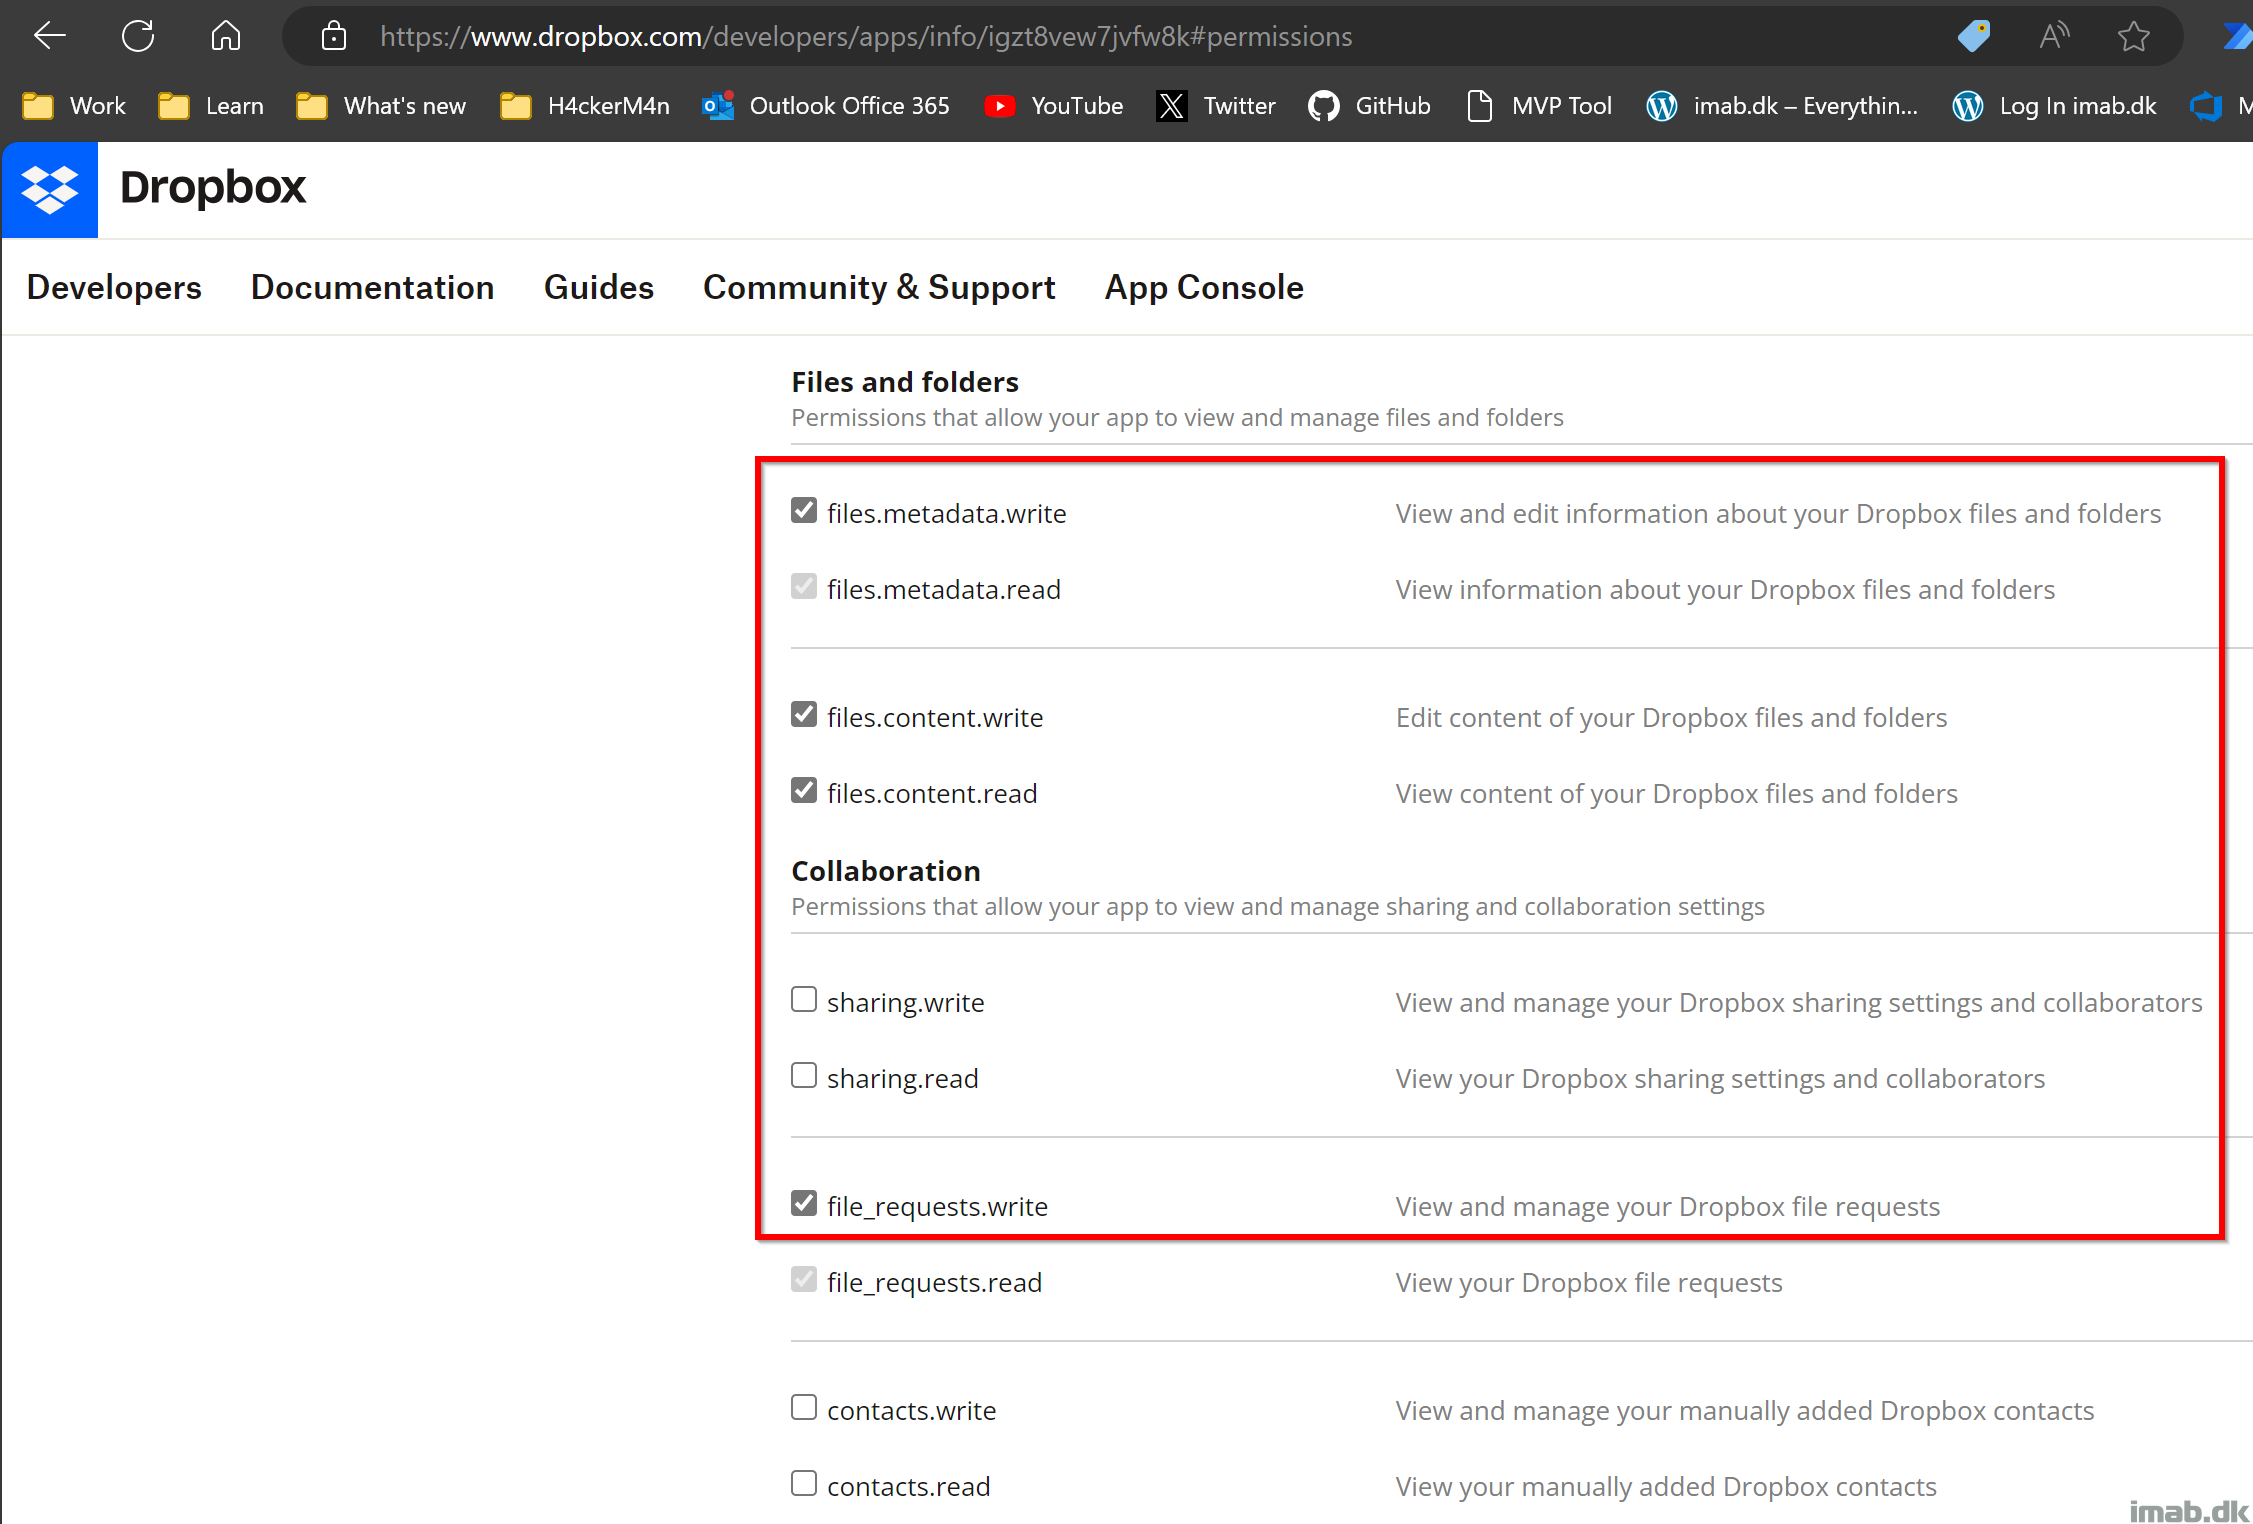The height and width of the screenshot is (1524, 2253).
Task: Add this page to favorites star
Action: point(2133,36)
